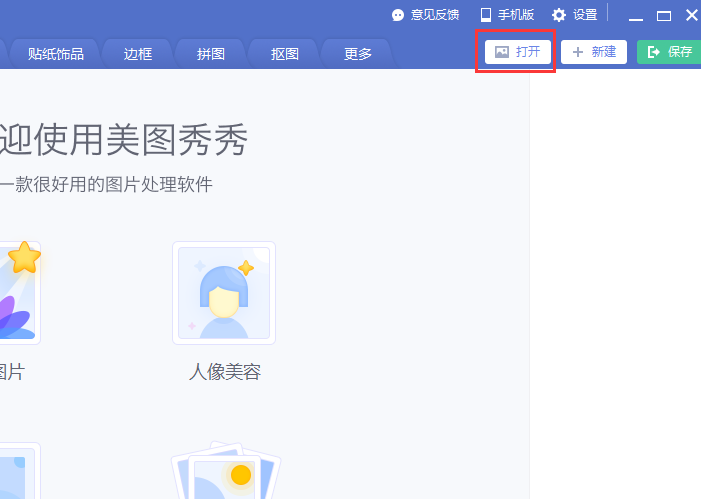701x499 pixels.
Task: Click the green 保存 button
Action: coord(669,52)
